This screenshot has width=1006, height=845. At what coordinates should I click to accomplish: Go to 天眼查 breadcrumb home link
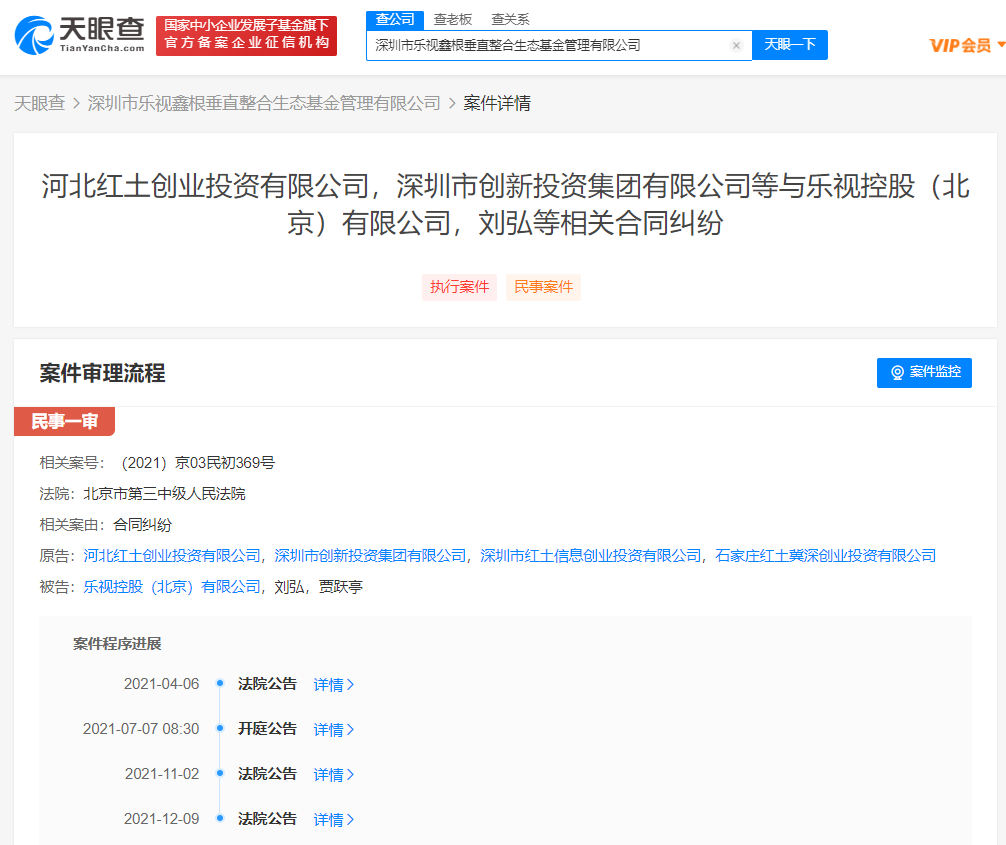pyautogui.click(x=39, y=103)
